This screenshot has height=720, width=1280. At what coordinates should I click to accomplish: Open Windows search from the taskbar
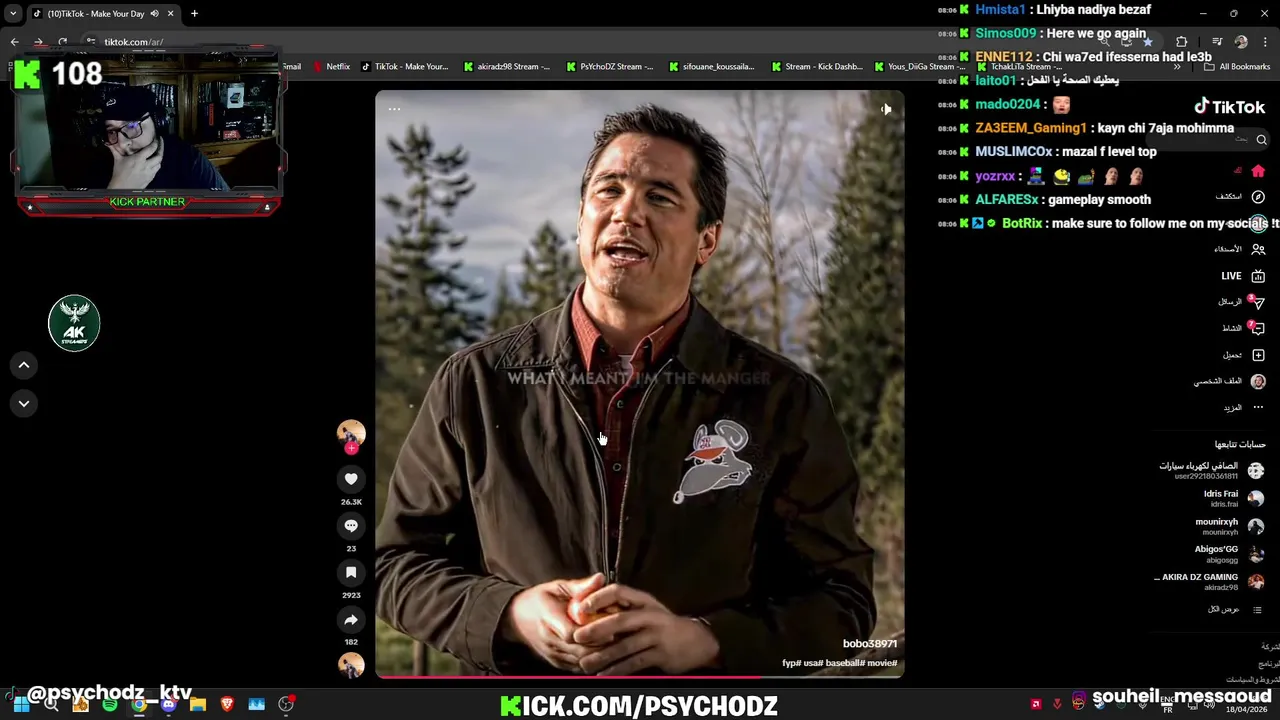(51, 705)
